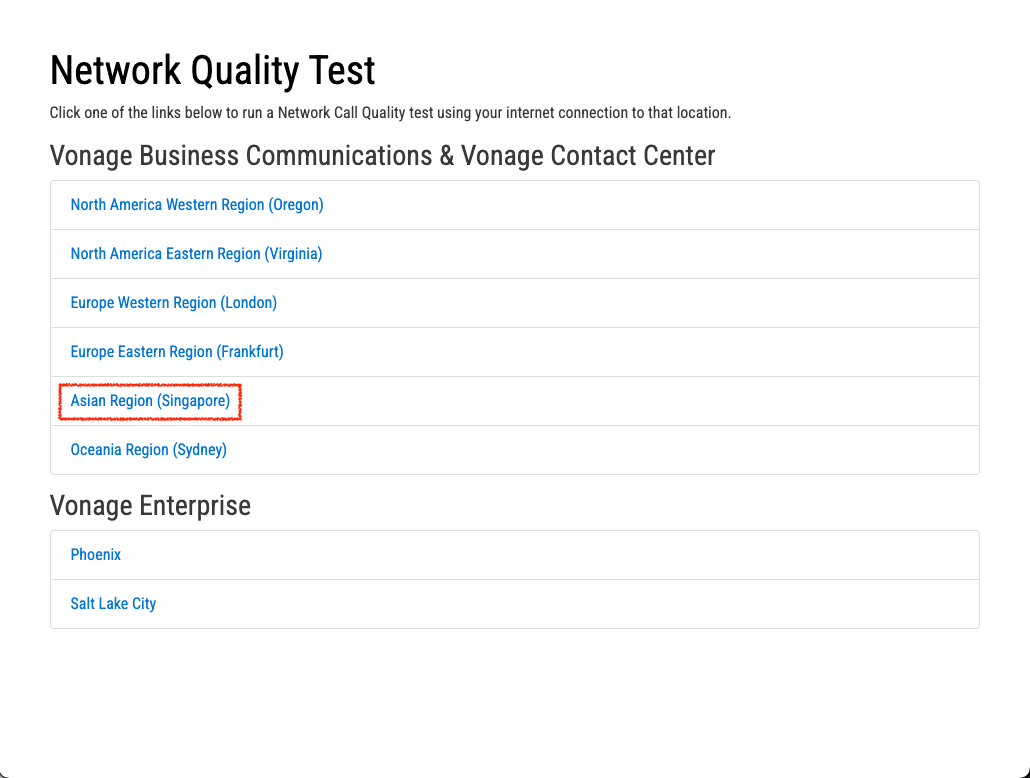Select the first Vonage Enterprise location
Viewport: 1030px width, 778px height.
pyautogui.click(x=95, y=554)
